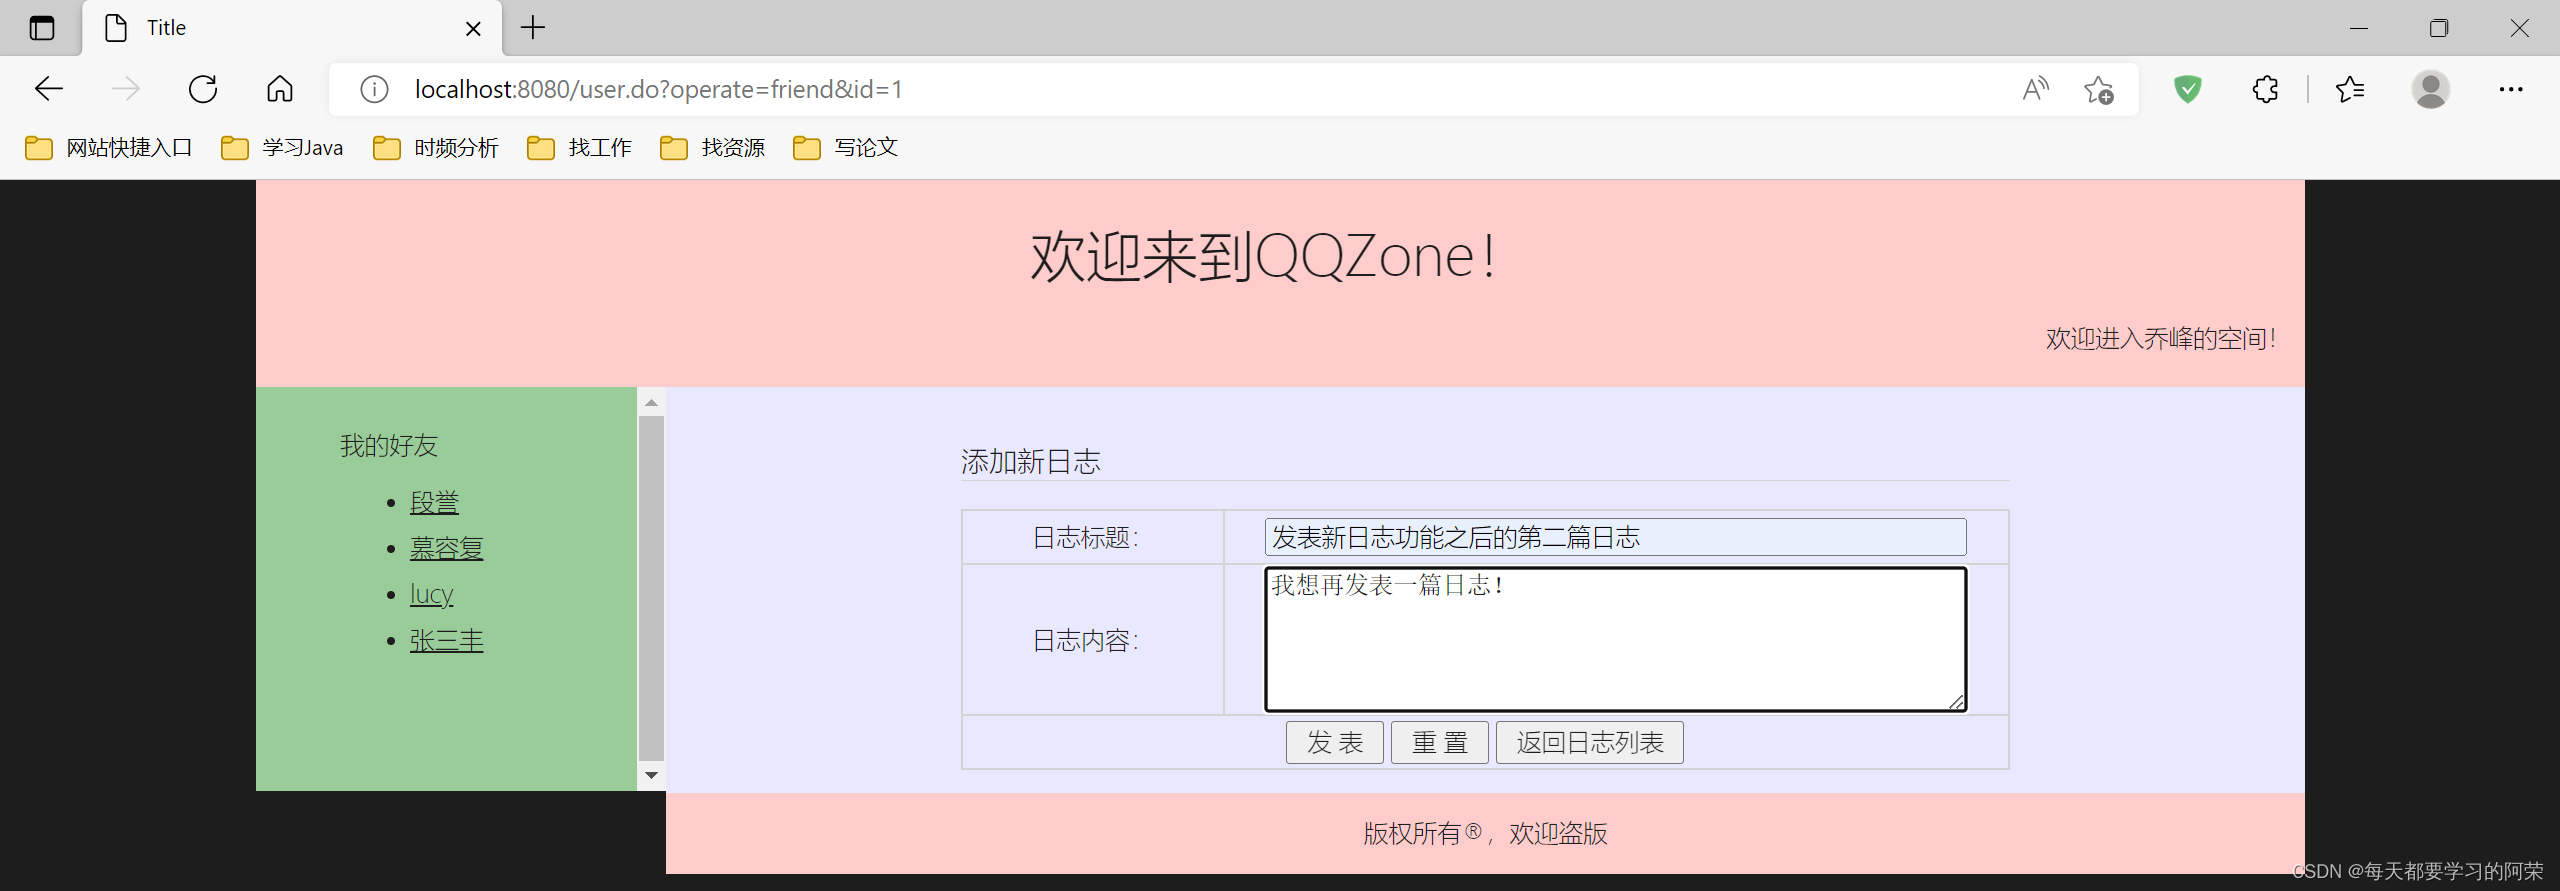This screenshot has width=2560, height=891.
Task: Click the browser forward arrow
Action: coord(126,89)
